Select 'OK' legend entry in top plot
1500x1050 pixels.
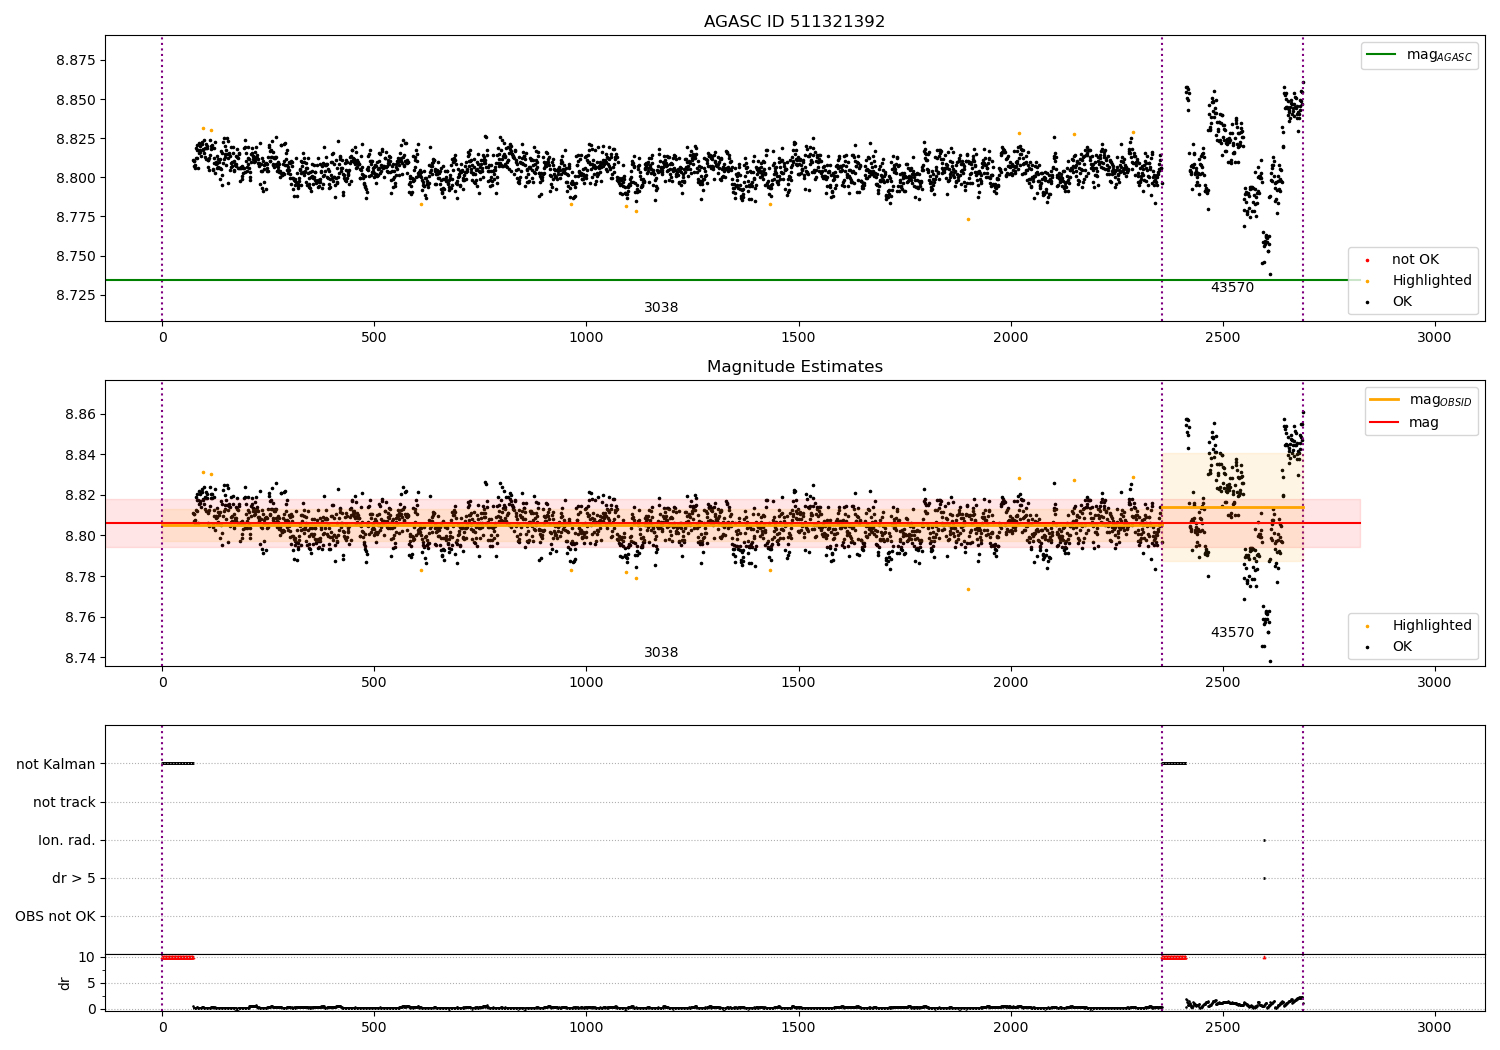[x=1402, y=301]
